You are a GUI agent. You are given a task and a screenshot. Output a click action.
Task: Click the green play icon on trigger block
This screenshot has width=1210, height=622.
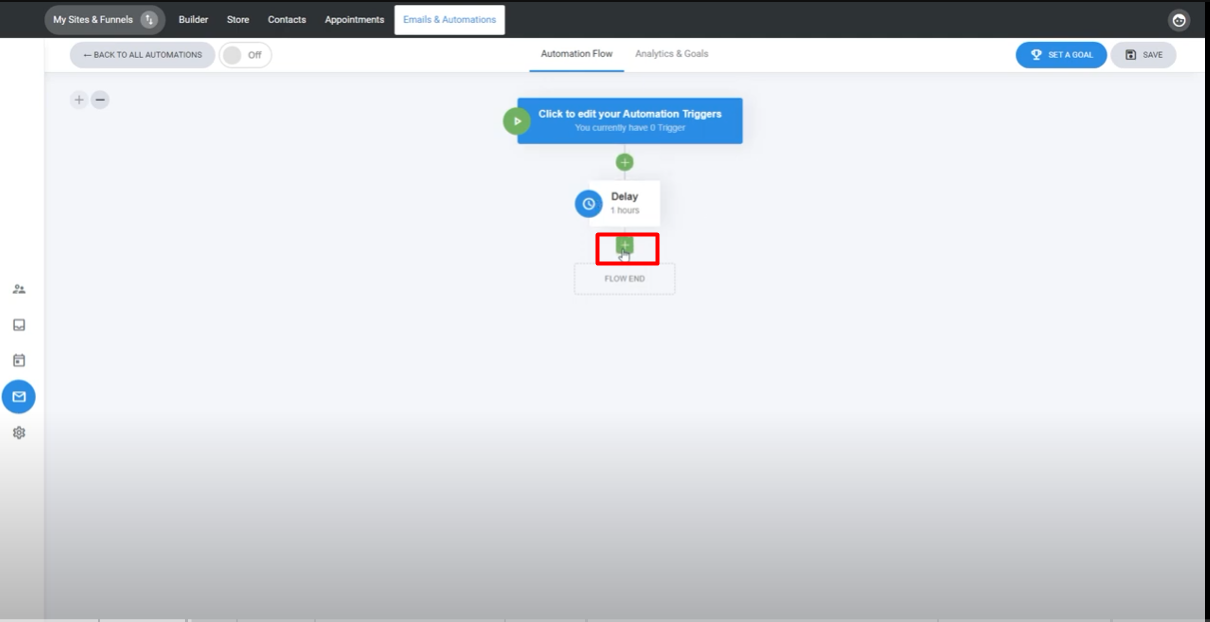coord(517,121)
